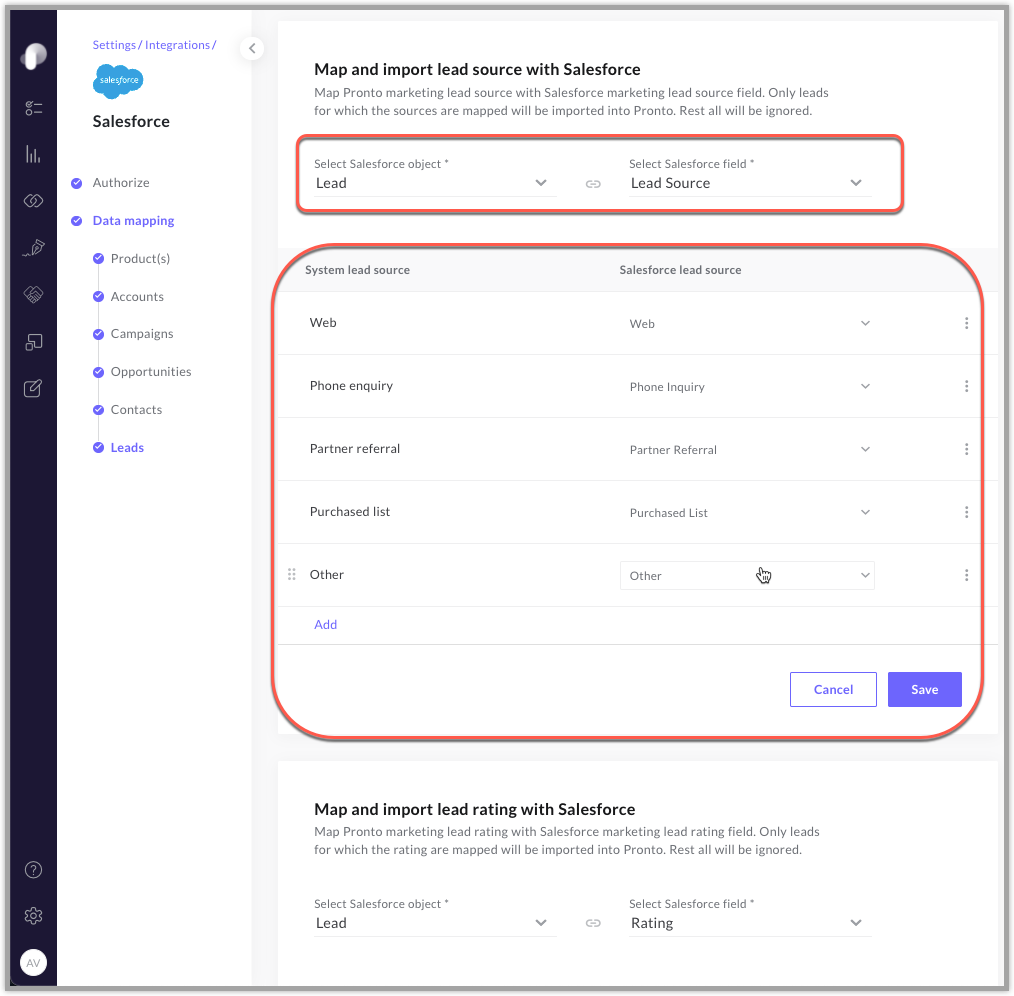1014x996 pixels.
Task: Click the chain links icon in sidebar
Action: pyautogui.click(x=34, y=201)
